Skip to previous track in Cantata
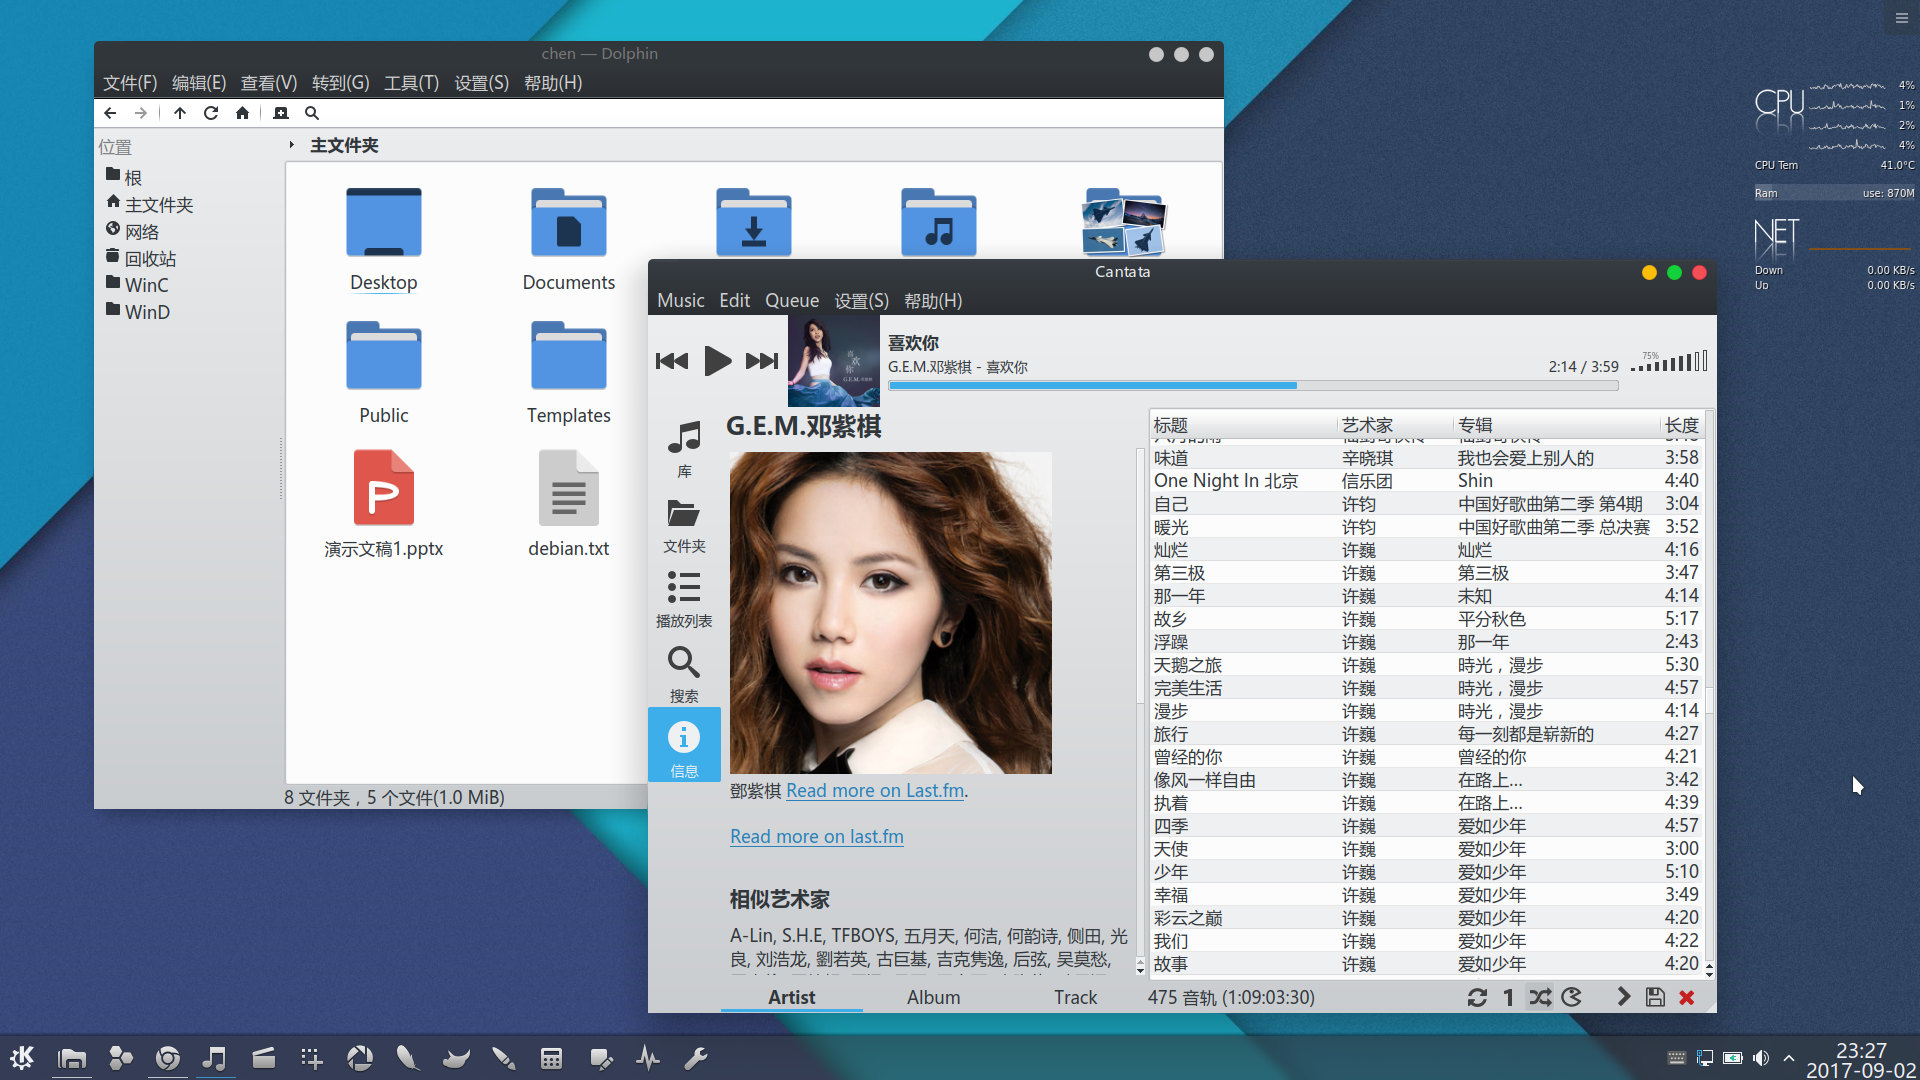This screenshot has width=1920, height=1080. point(672,361)
